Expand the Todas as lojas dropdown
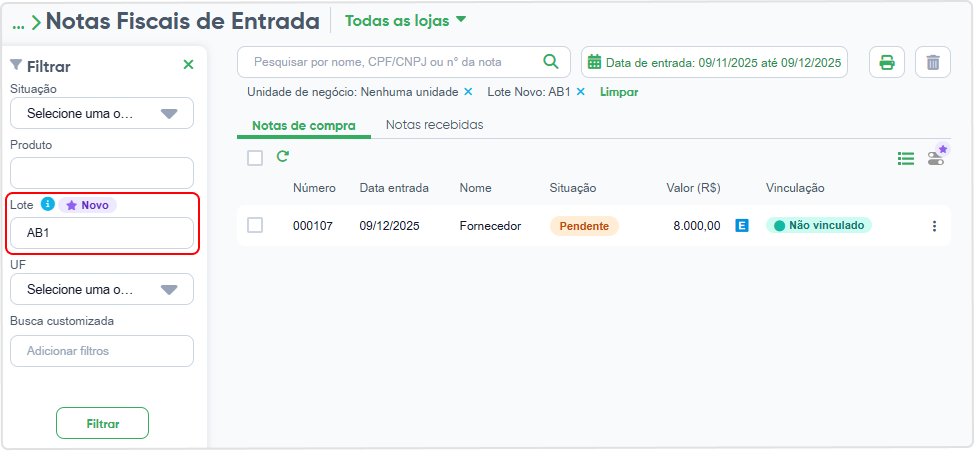The image size is (974, 451). [x=406, y=20]
